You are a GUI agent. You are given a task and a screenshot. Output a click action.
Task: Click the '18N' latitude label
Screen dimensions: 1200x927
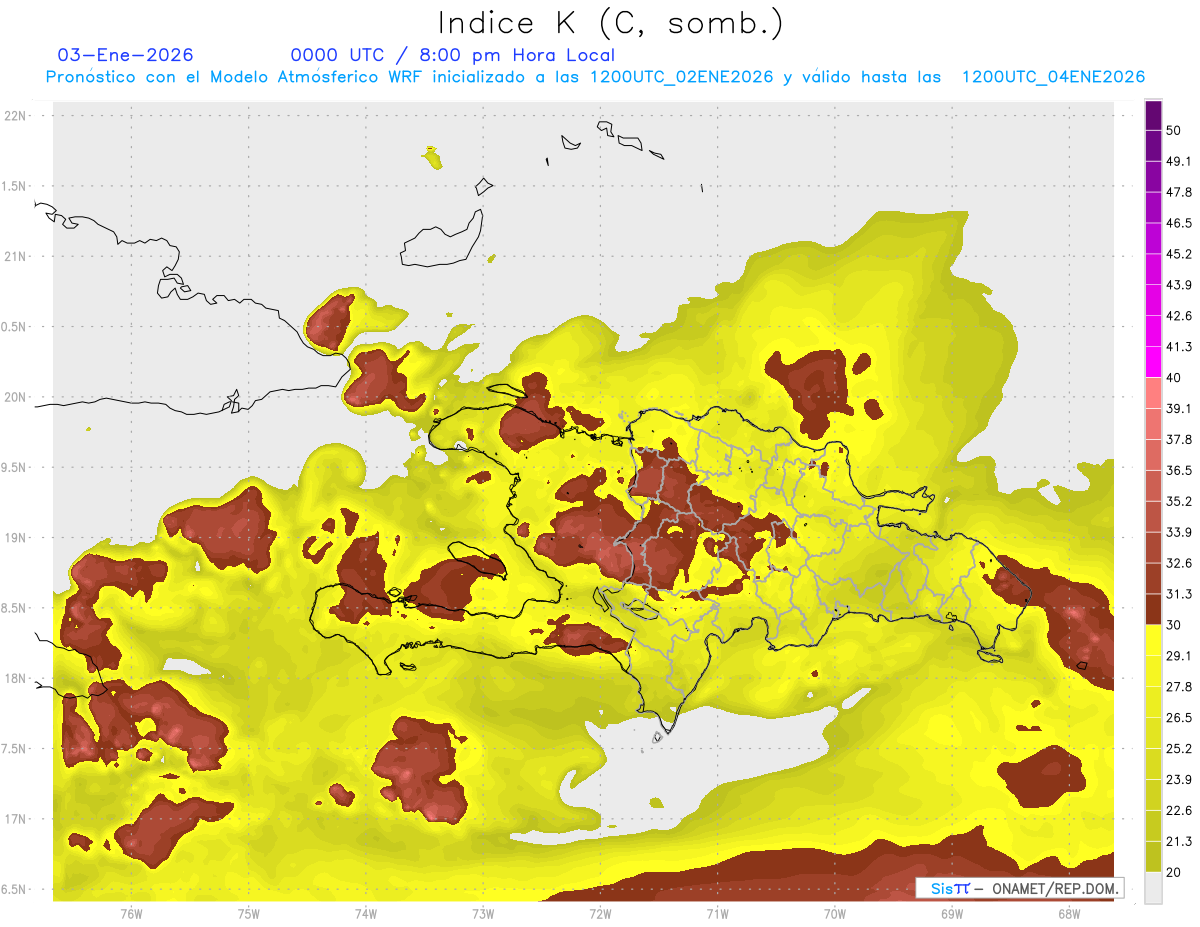click(15, 679)
